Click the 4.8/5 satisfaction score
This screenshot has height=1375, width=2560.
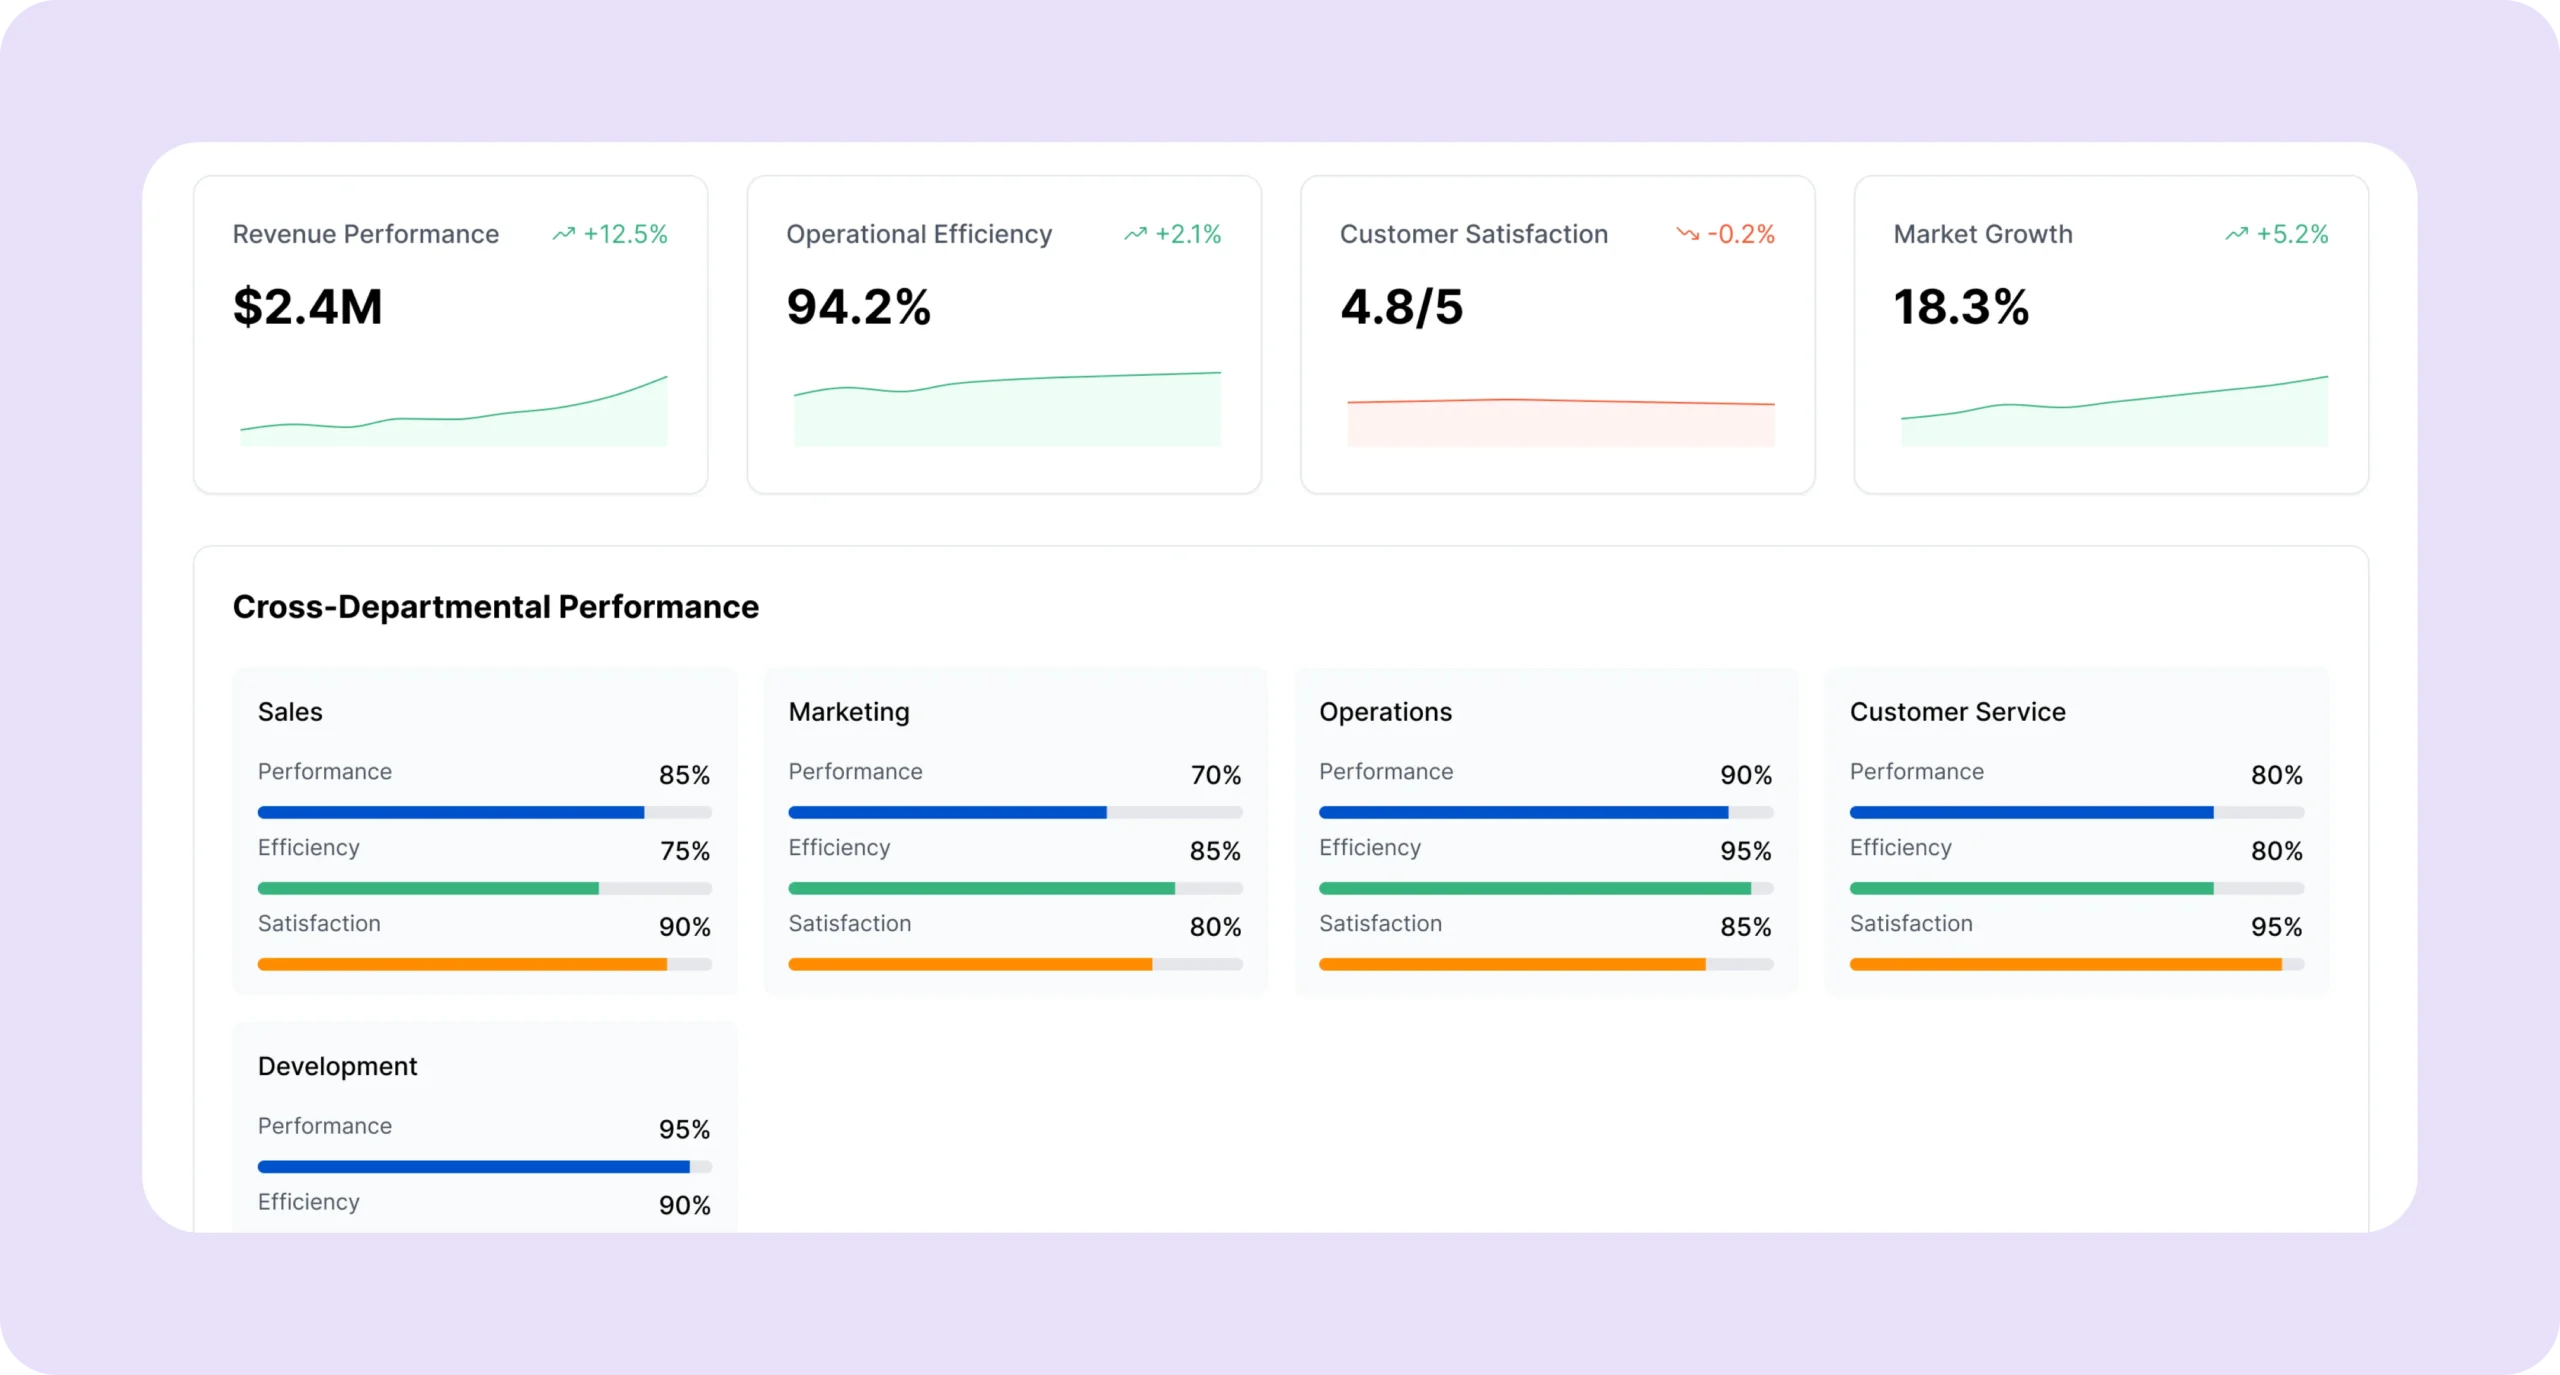1401,307
